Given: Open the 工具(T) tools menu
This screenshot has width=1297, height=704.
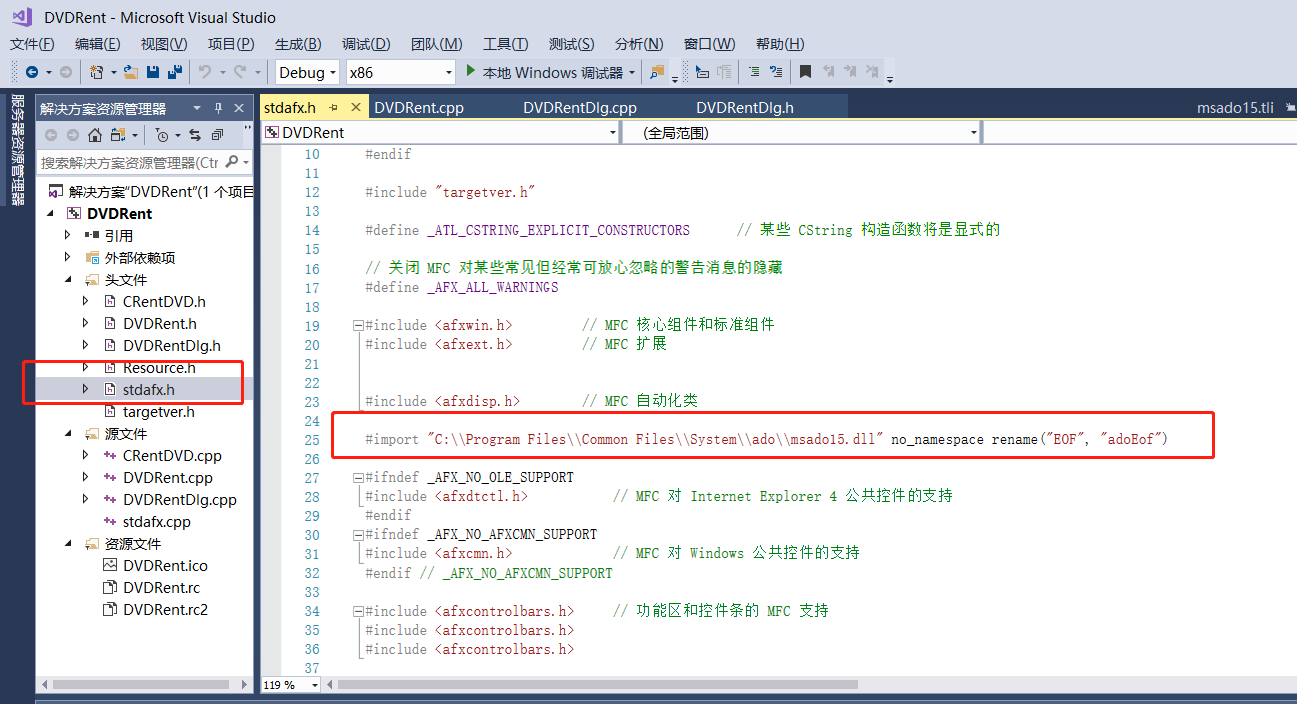Looking at the screenshot, I should (x=505, y=44).
